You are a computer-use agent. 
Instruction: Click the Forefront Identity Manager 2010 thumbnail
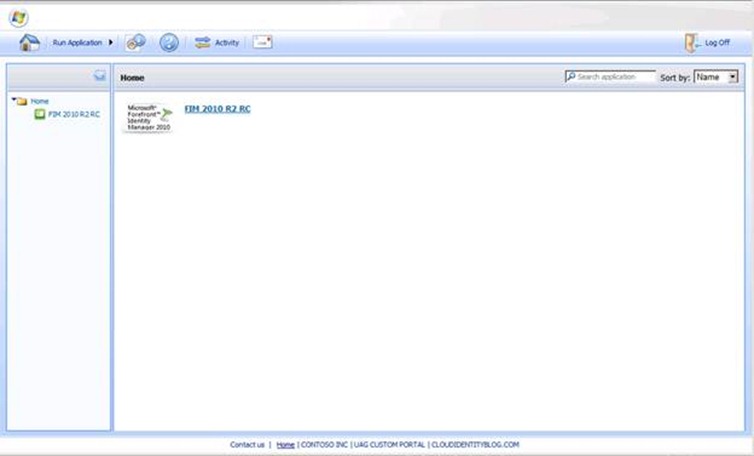click(149, 117)
